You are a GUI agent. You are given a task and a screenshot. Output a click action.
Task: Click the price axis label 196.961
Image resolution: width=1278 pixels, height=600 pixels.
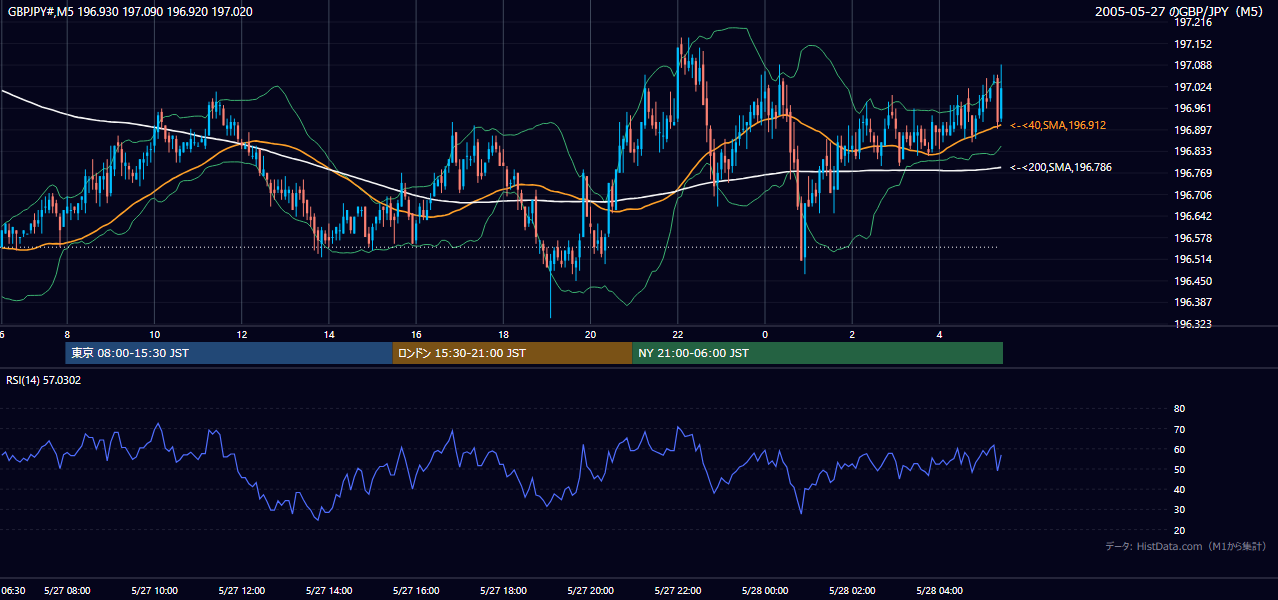point(1192,108)
